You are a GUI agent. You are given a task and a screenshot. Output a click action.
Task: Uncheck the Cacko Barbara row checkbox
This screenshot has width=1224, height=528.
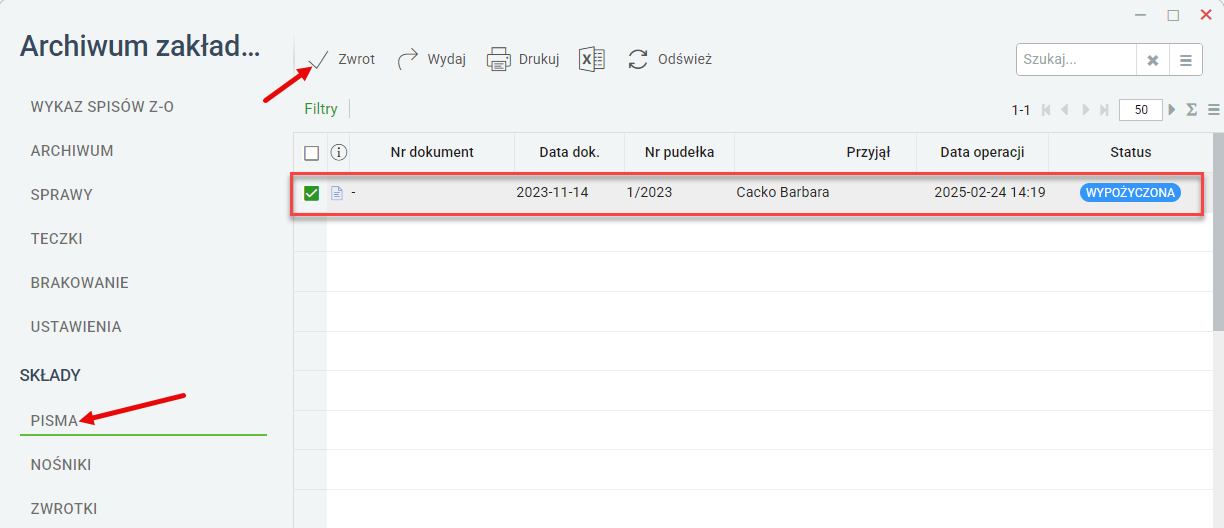[311, 193]
